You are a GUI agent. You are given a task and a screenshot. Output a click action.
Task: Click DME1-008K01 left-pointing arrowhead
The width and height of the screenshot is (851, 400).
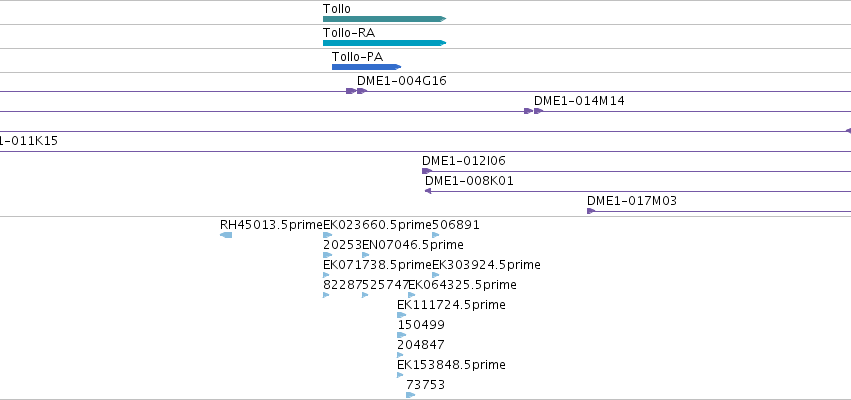point(428,191)
